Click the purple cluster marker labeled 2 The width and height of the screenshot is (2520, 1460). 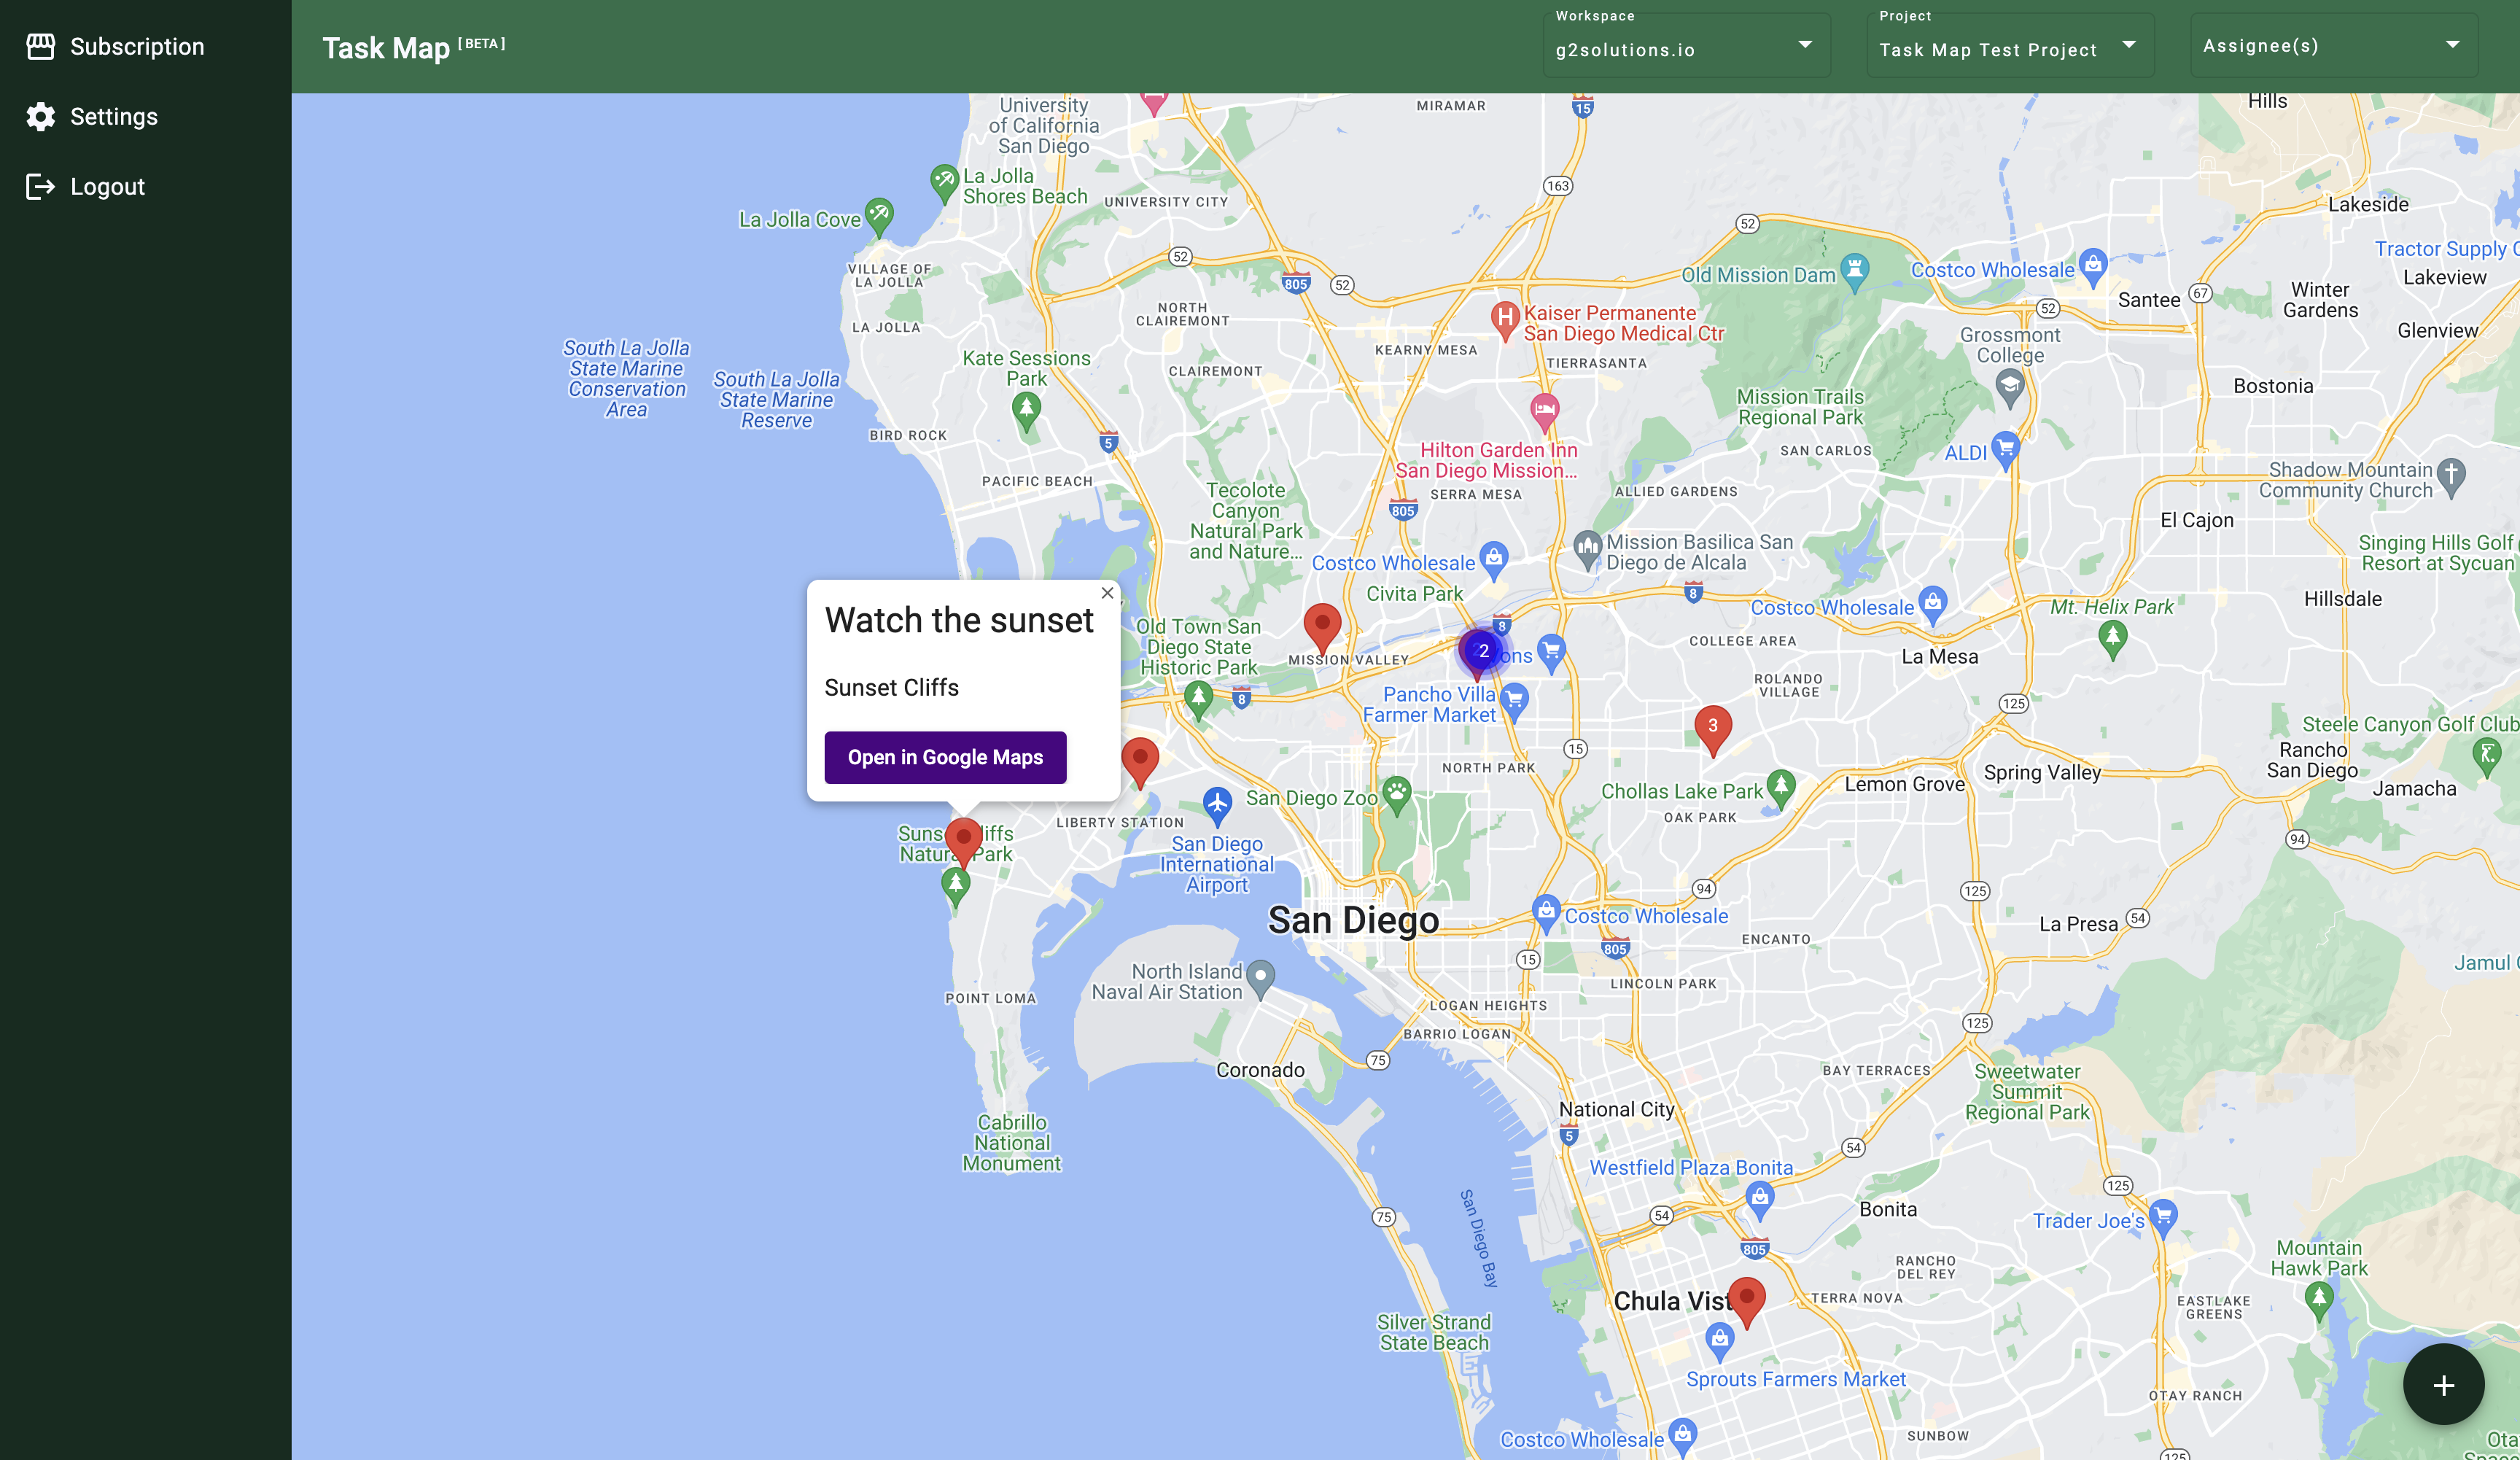pos(1480,651)
